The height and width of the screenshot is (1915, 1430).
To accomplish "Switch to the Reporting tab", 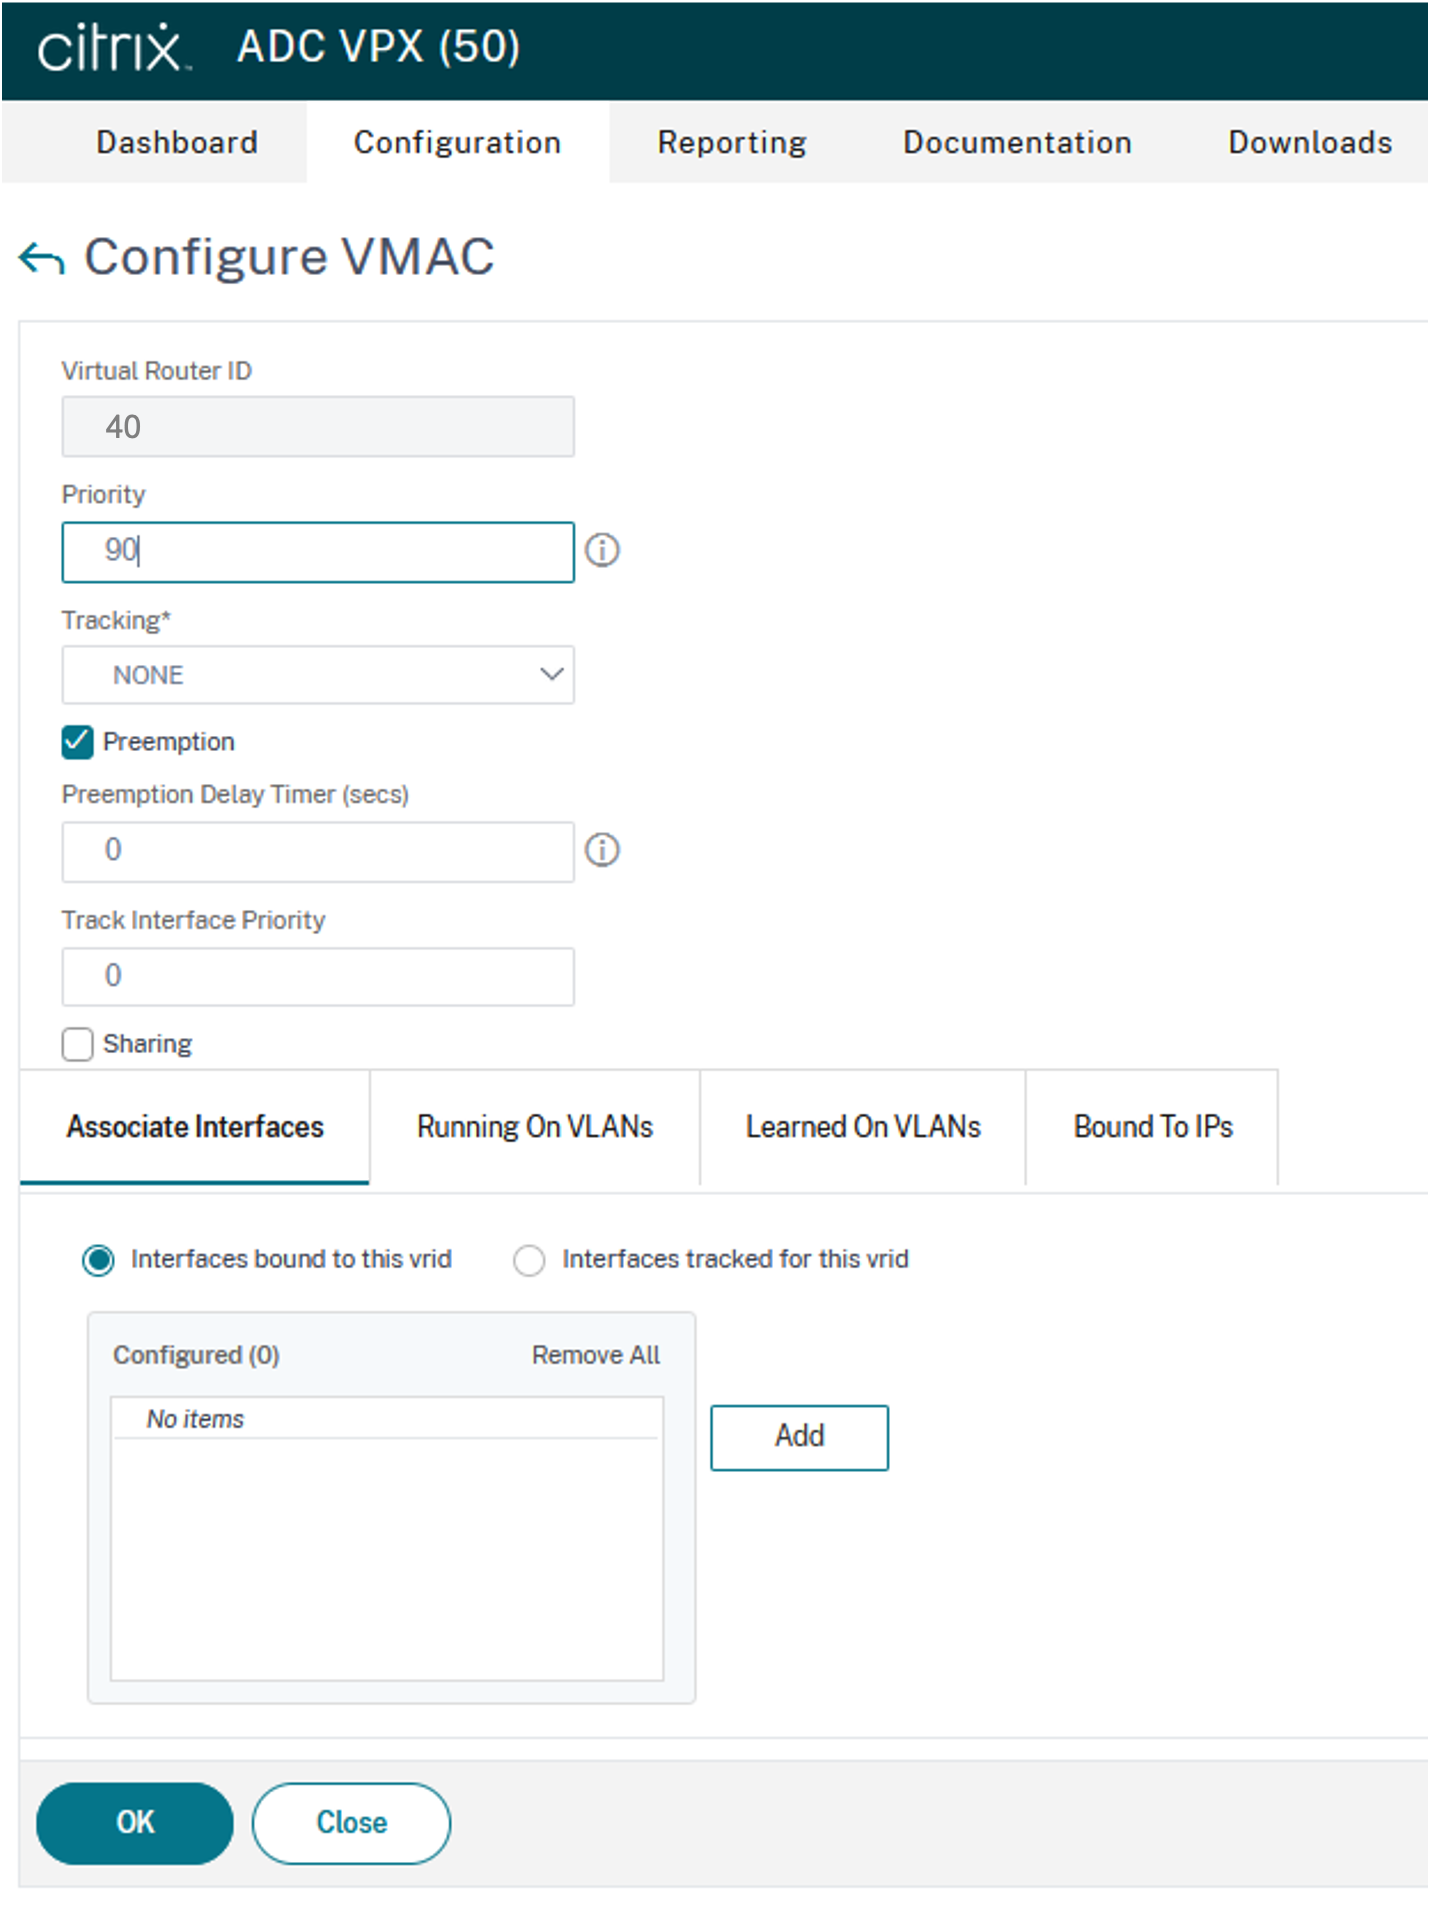I will pos(732,143).
